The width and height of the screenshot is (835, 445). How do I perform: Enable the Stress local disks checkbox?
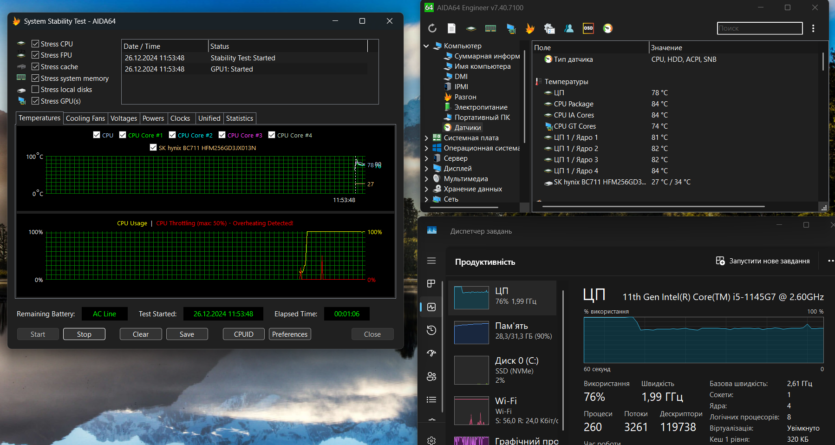(35, 89)
